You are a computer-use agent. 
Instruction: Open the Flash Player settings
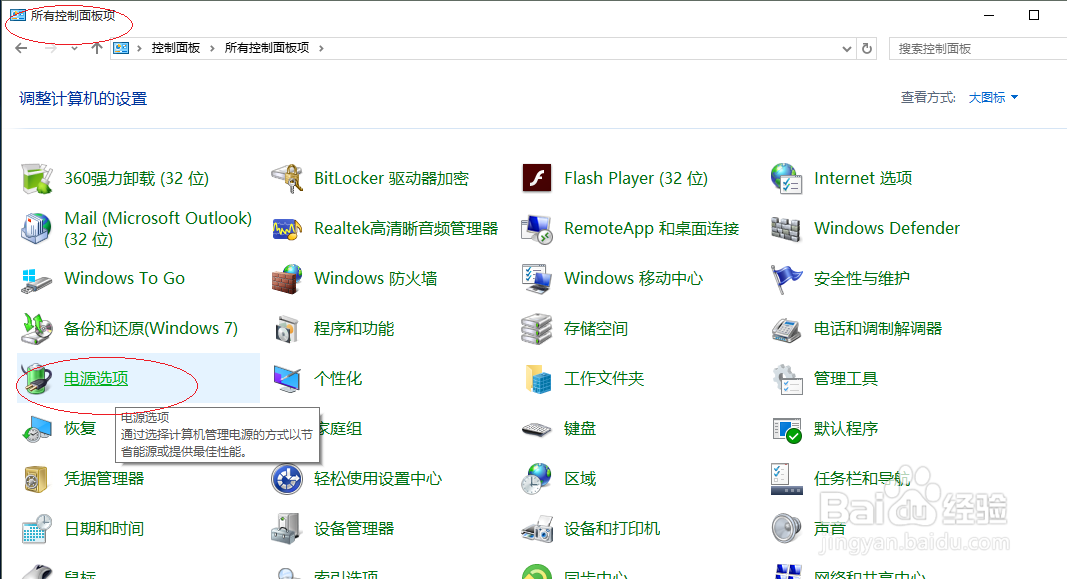point(636,177)
